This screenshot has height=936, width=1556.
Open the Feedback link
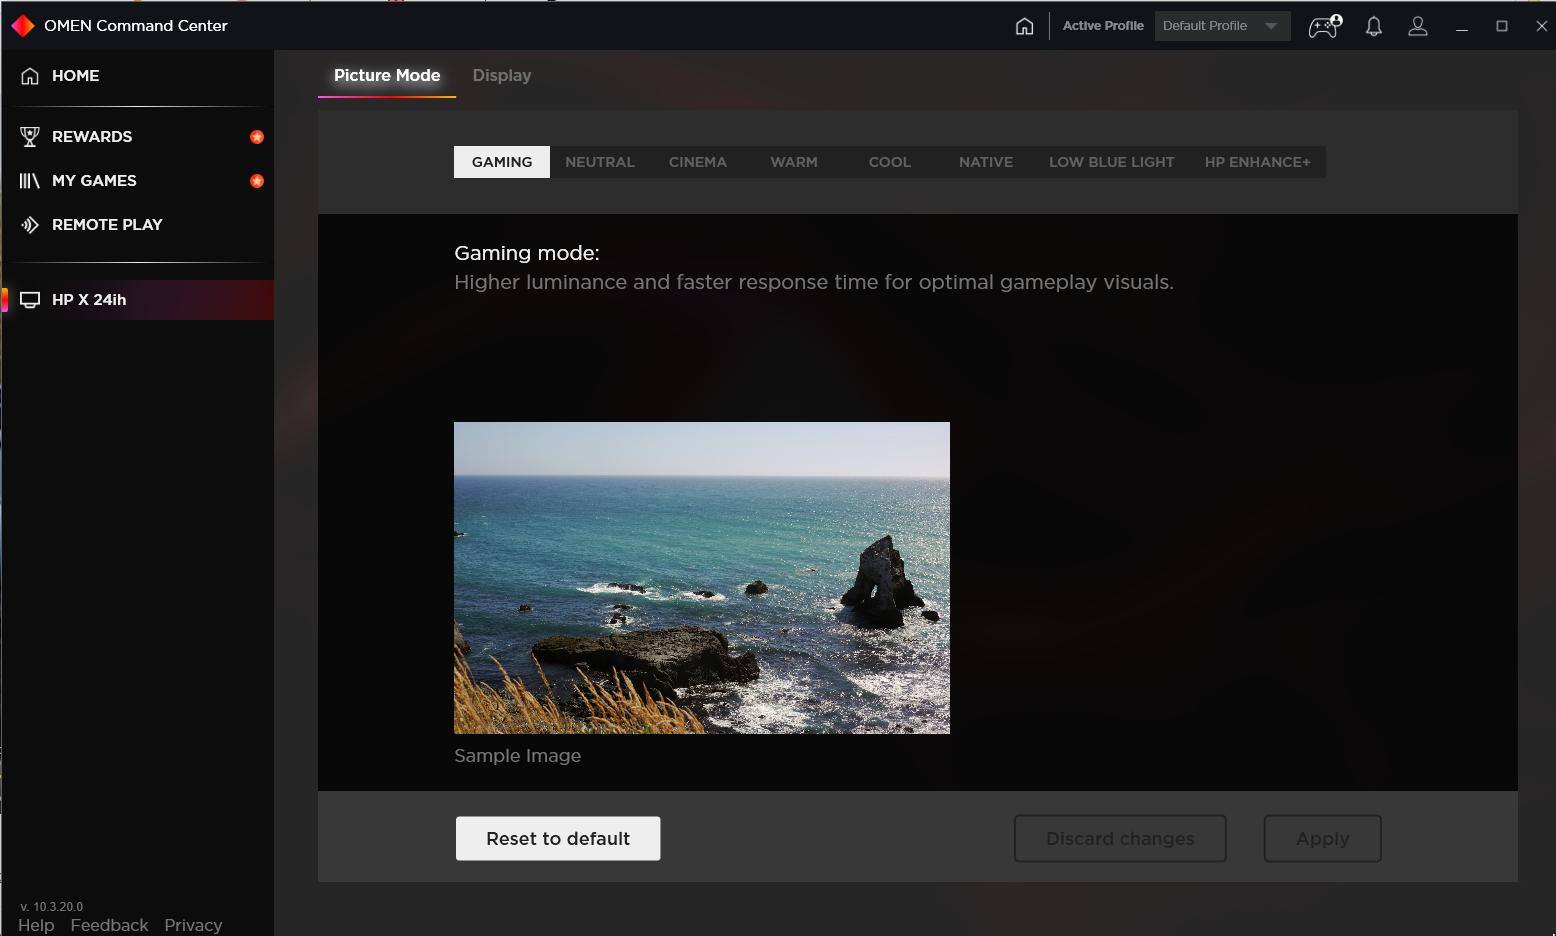click(x=109, y=925)
